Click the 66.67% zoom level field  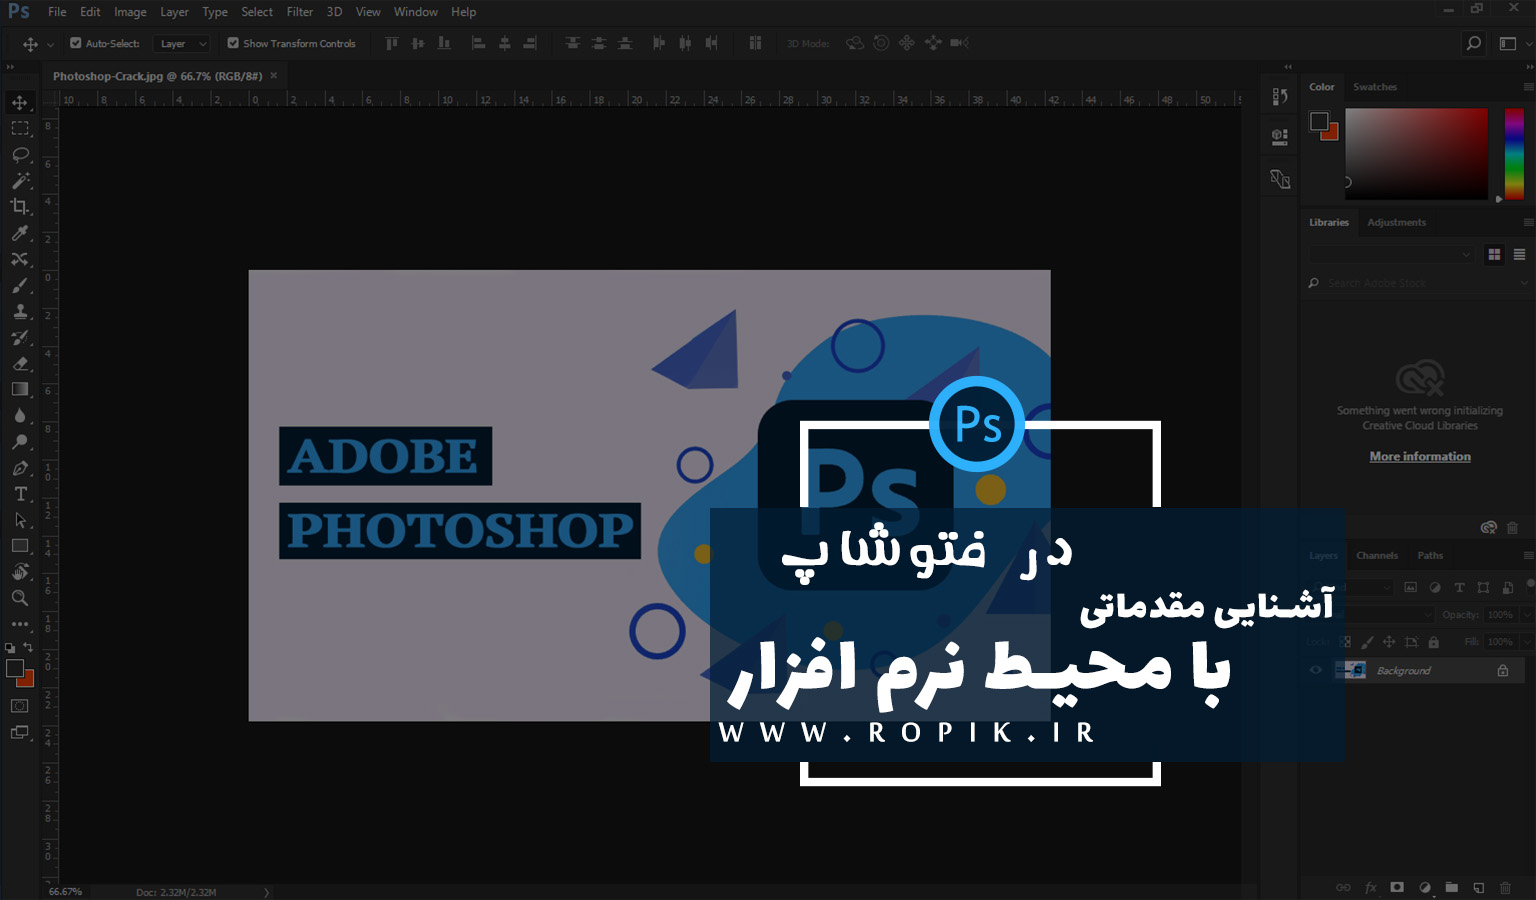click(x=66, y=892)
